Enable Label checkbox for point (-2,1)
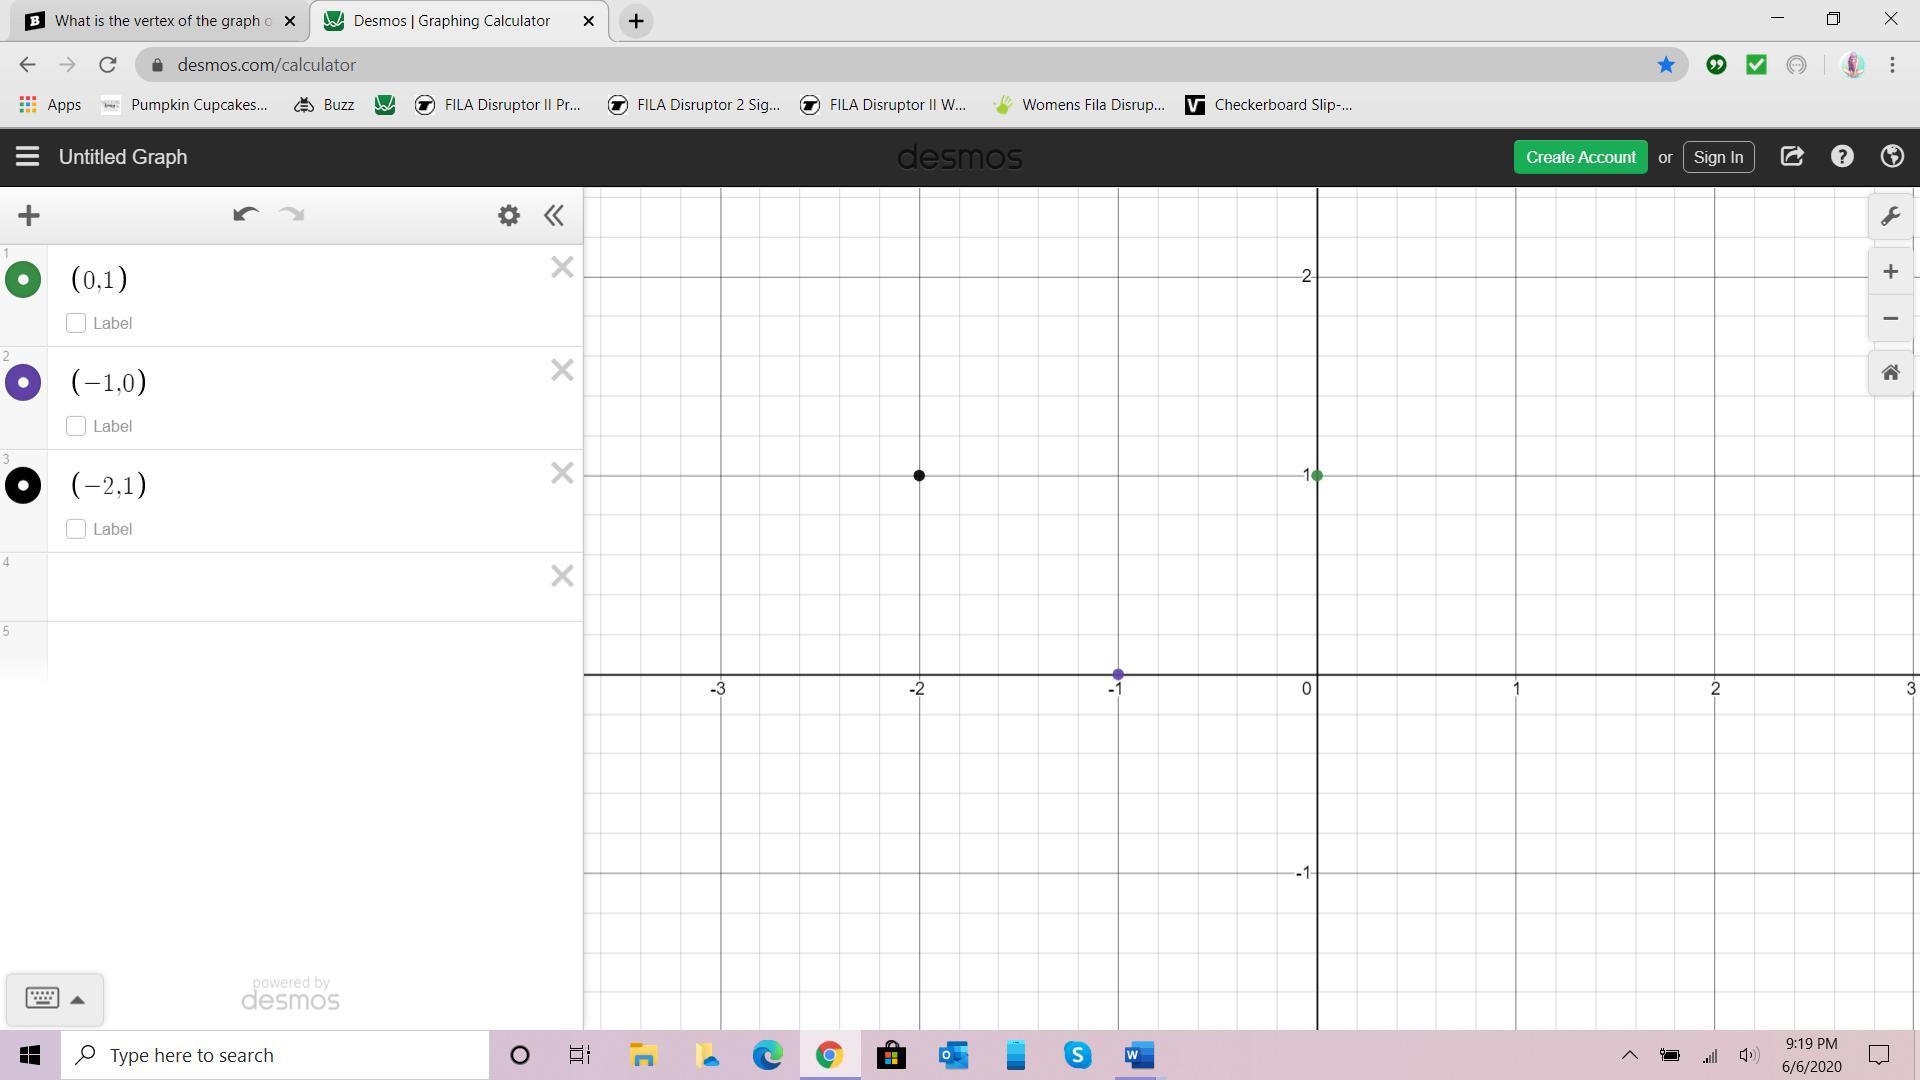 tap(76, 529)
